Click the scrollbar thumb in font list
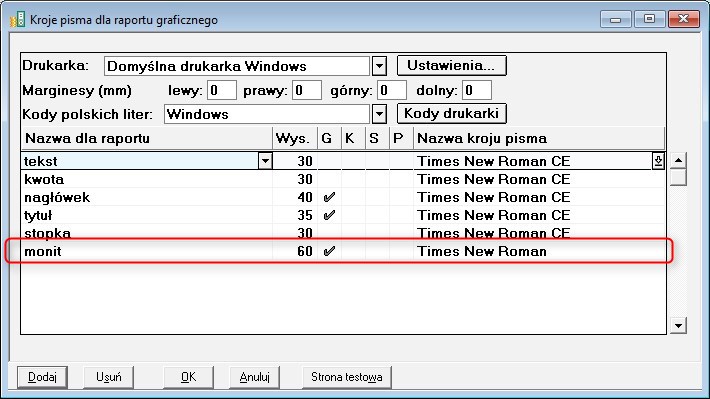710x399 pixels. 678,177
